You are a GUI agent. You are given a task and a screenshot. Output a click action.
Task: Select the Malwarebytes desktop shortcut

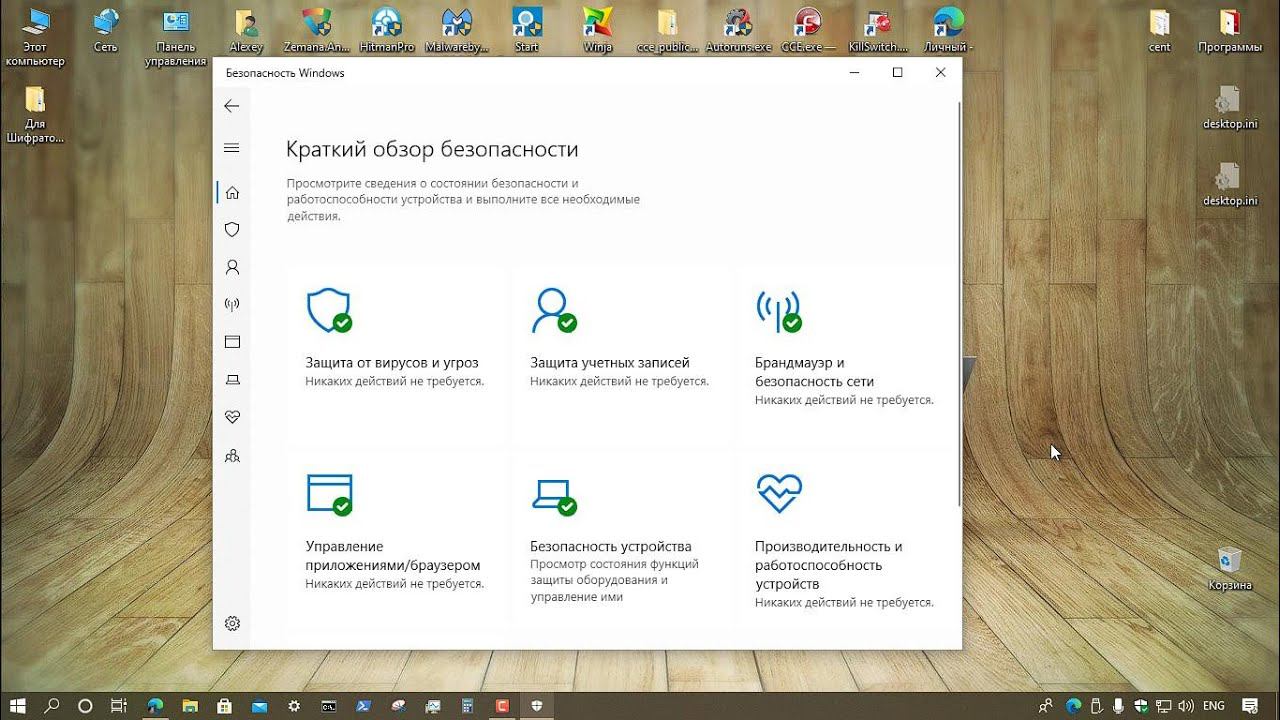pyautogui.click(x=456, y=31)
